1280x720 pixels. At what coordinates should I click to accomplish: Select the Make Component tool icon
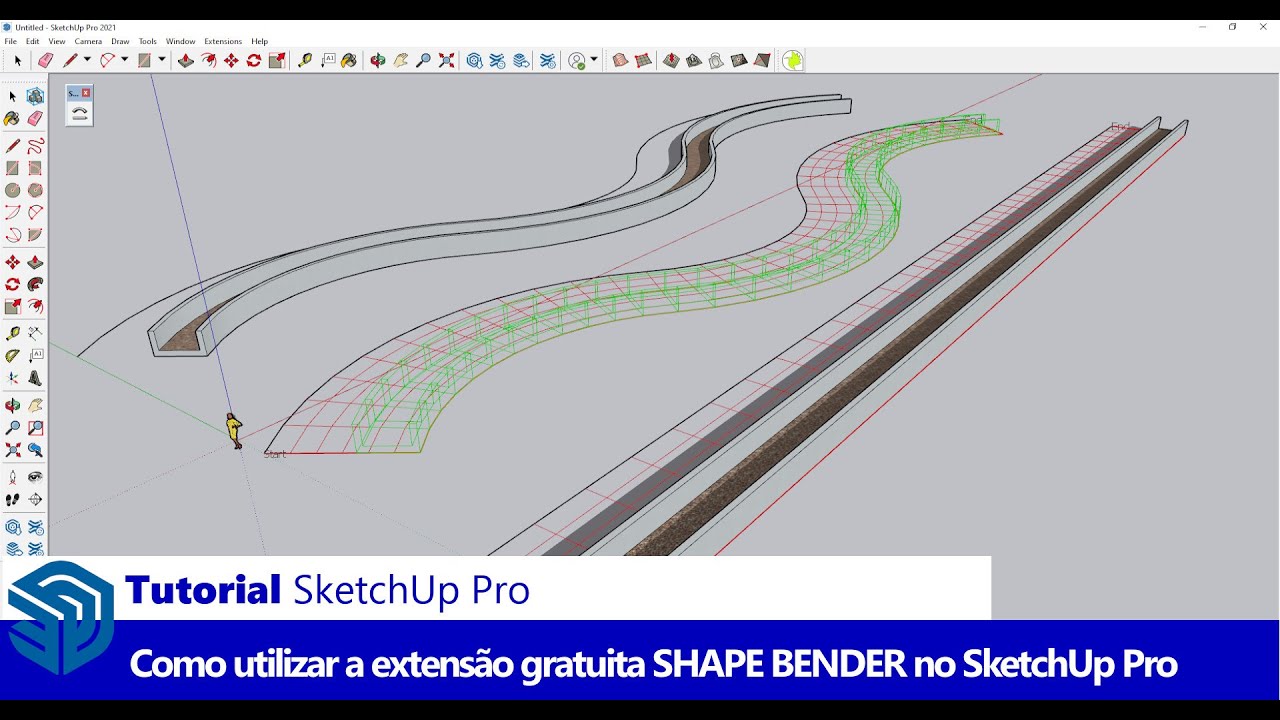pos(35,96)
